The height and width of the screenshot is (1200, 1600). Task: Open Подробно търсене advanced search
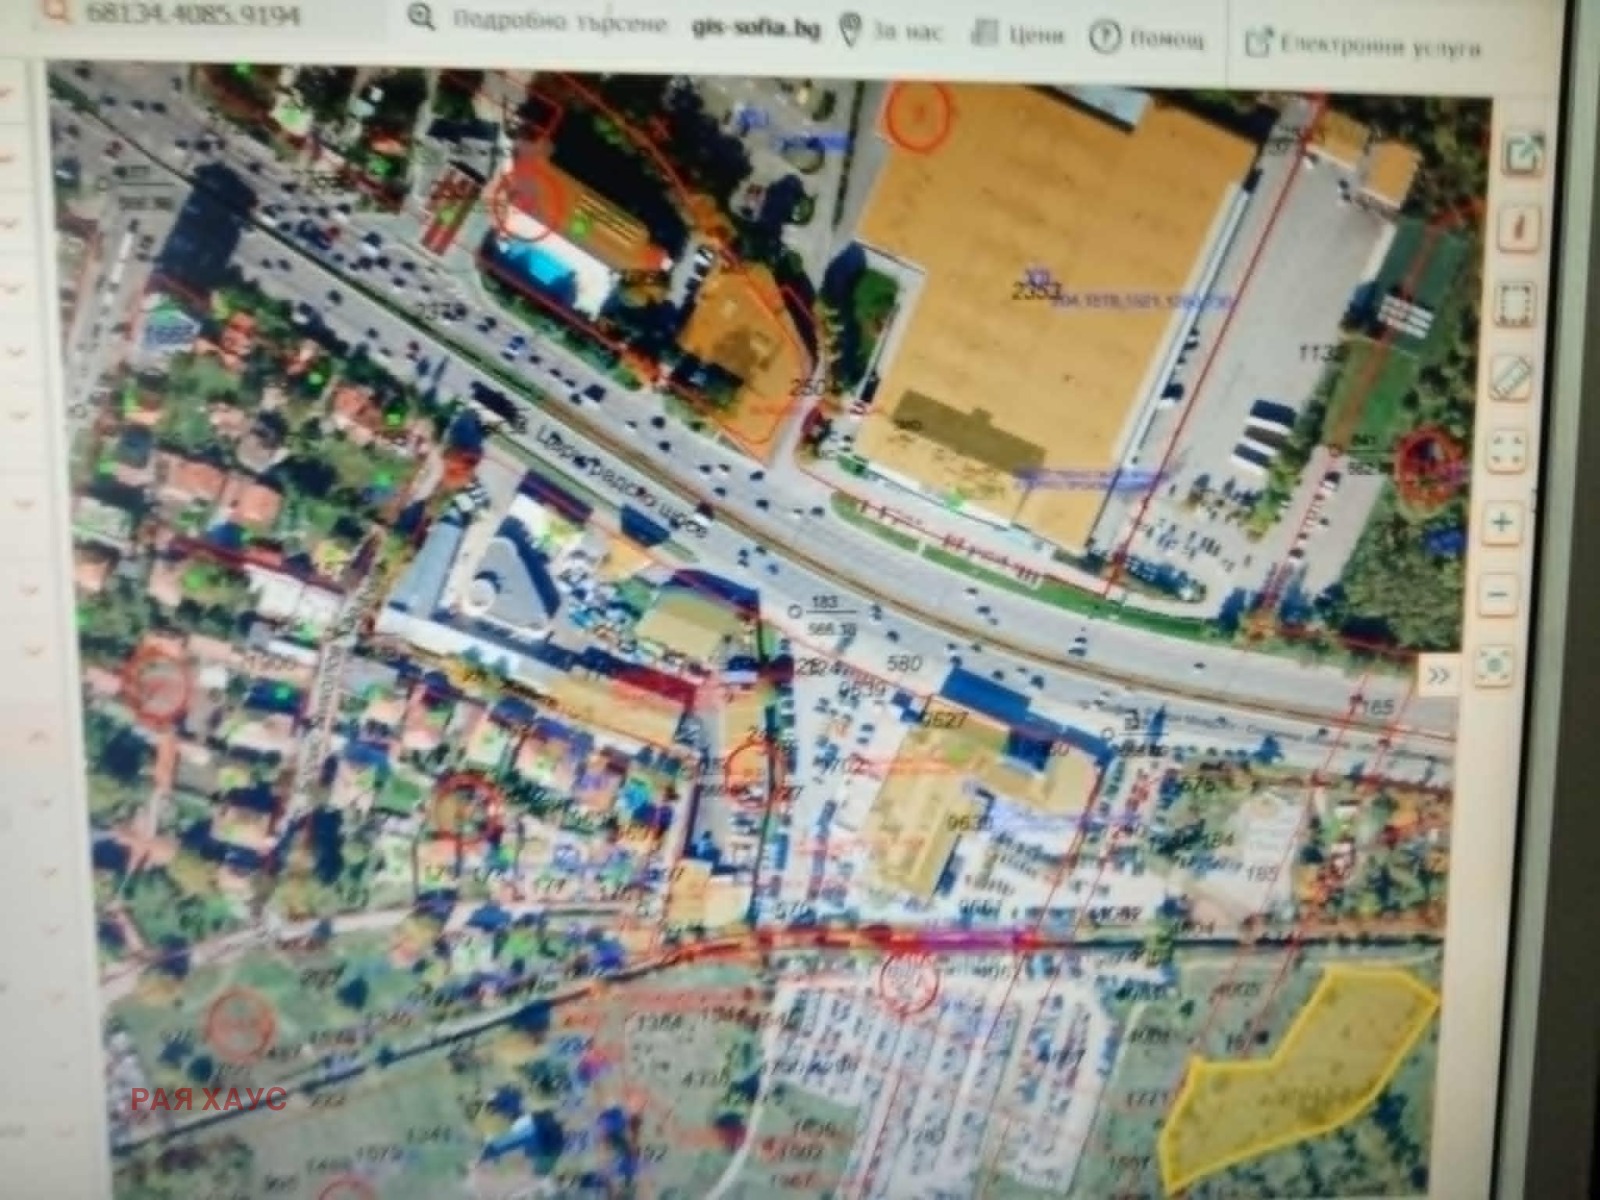tap(538, 20)
